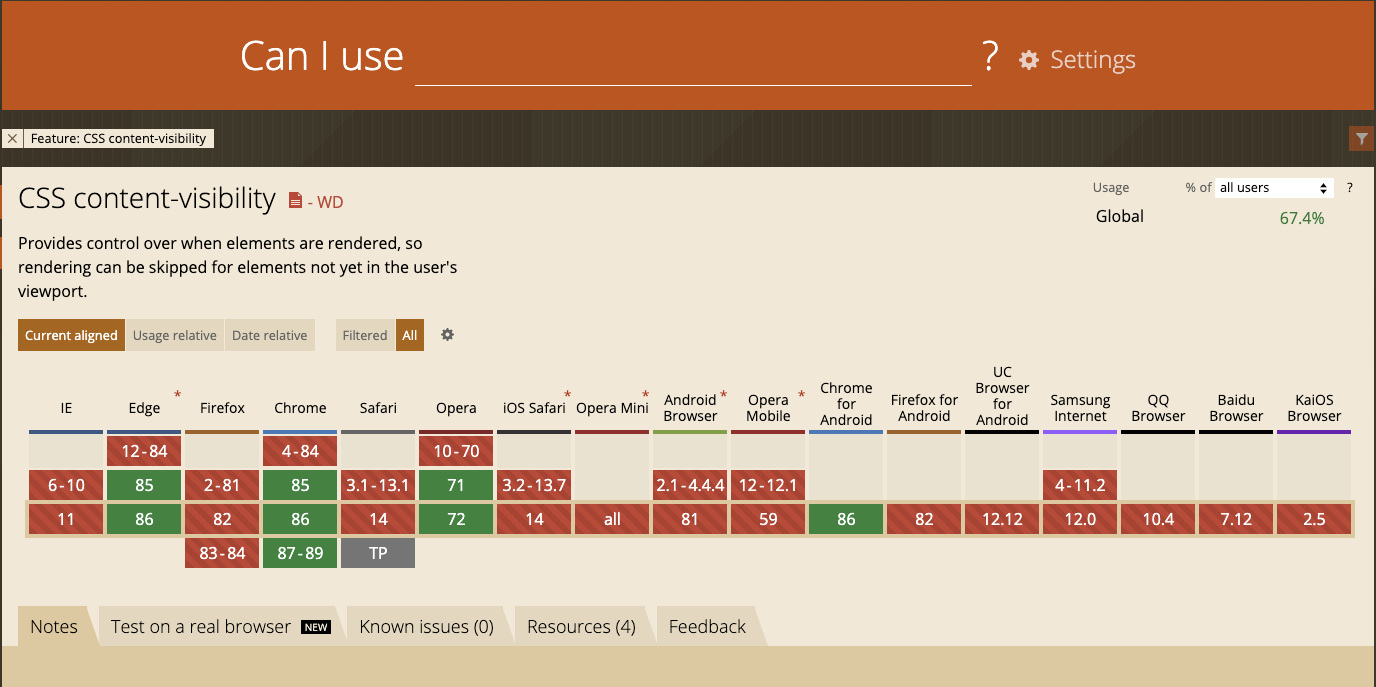This screenshot has height=687, width=1376.
Task: Switch to Date relative view
Action: click(270, 335)
